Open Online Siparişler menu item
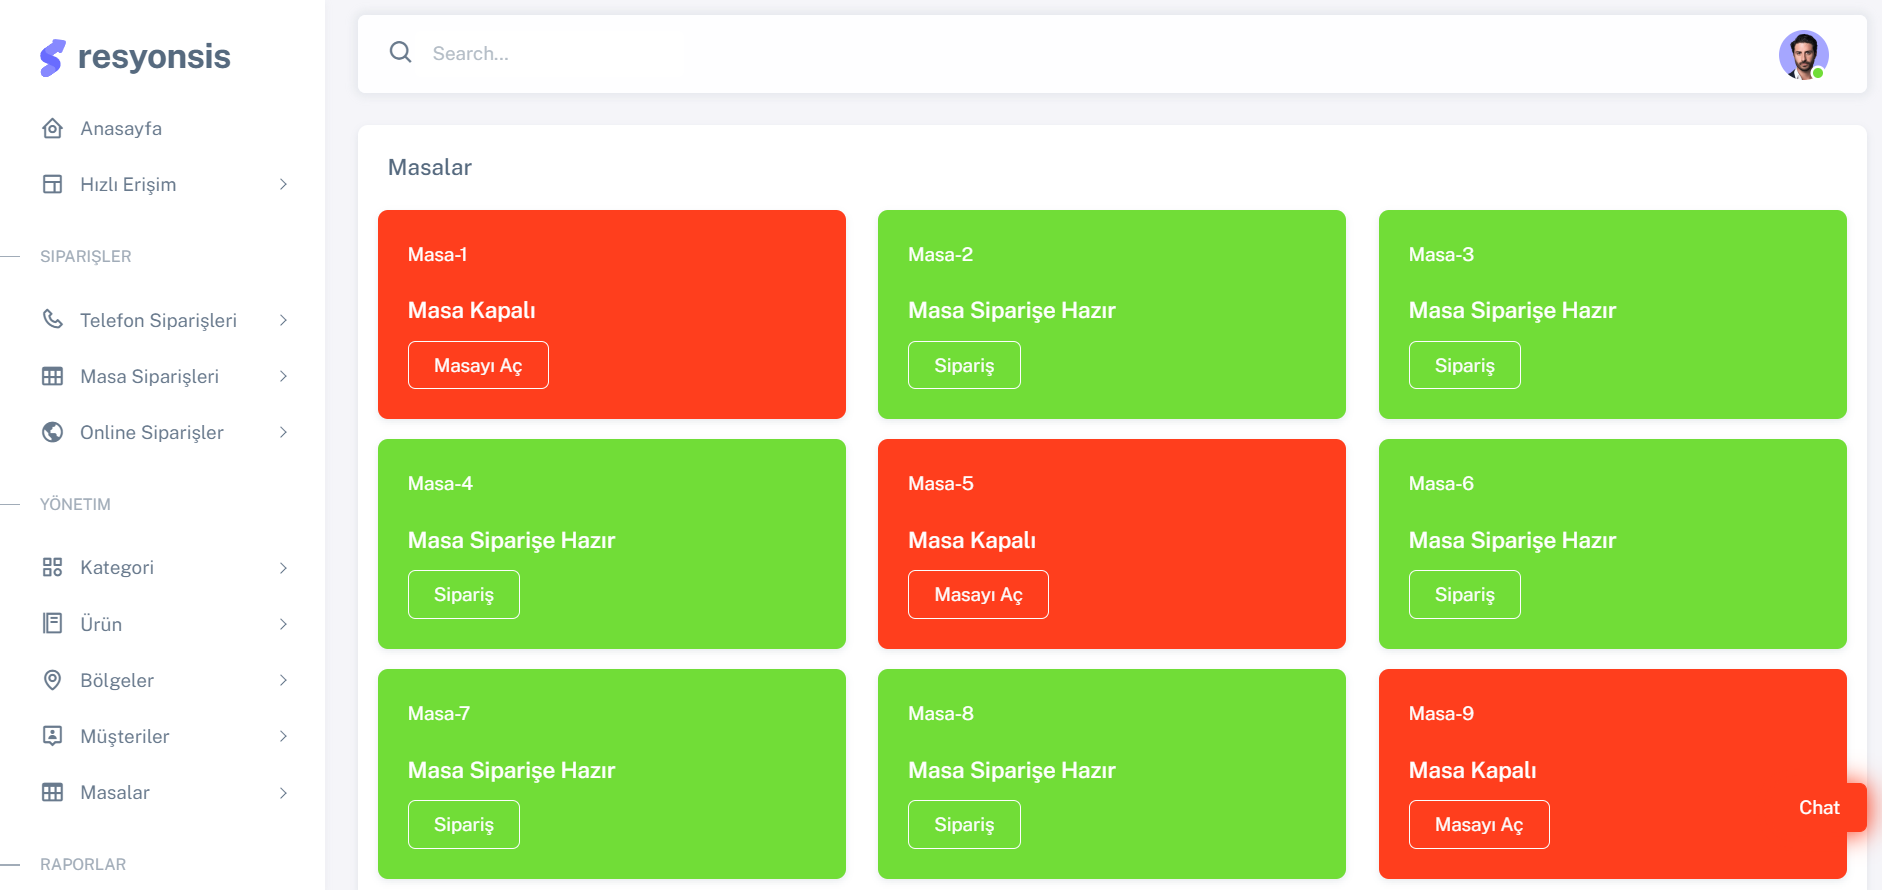The height and width of the screenshot is (890, 1882). tap(164, 432)
